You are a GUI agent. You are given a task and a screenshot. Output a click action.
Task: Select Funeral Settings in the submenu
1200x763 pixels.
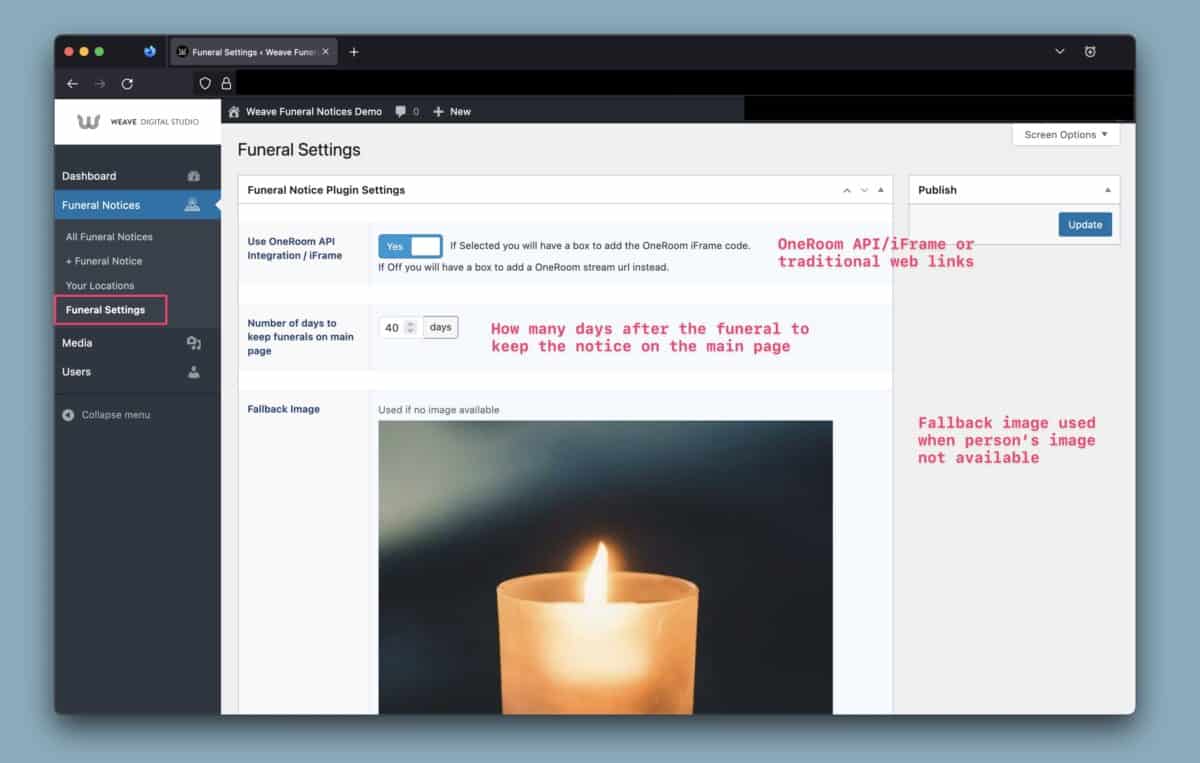click(x=106, y=310)
